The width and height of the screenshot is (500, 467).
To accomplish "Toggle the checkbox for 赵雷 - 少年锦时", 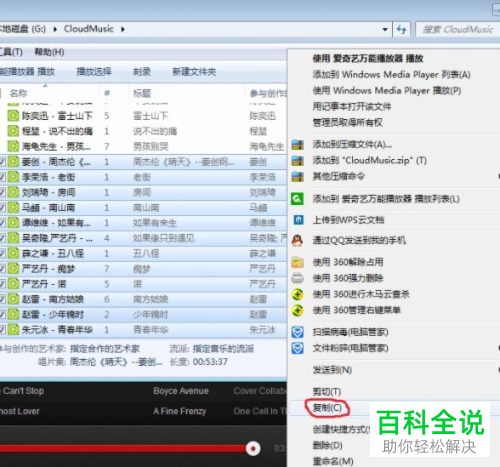I will click(2, 314).
